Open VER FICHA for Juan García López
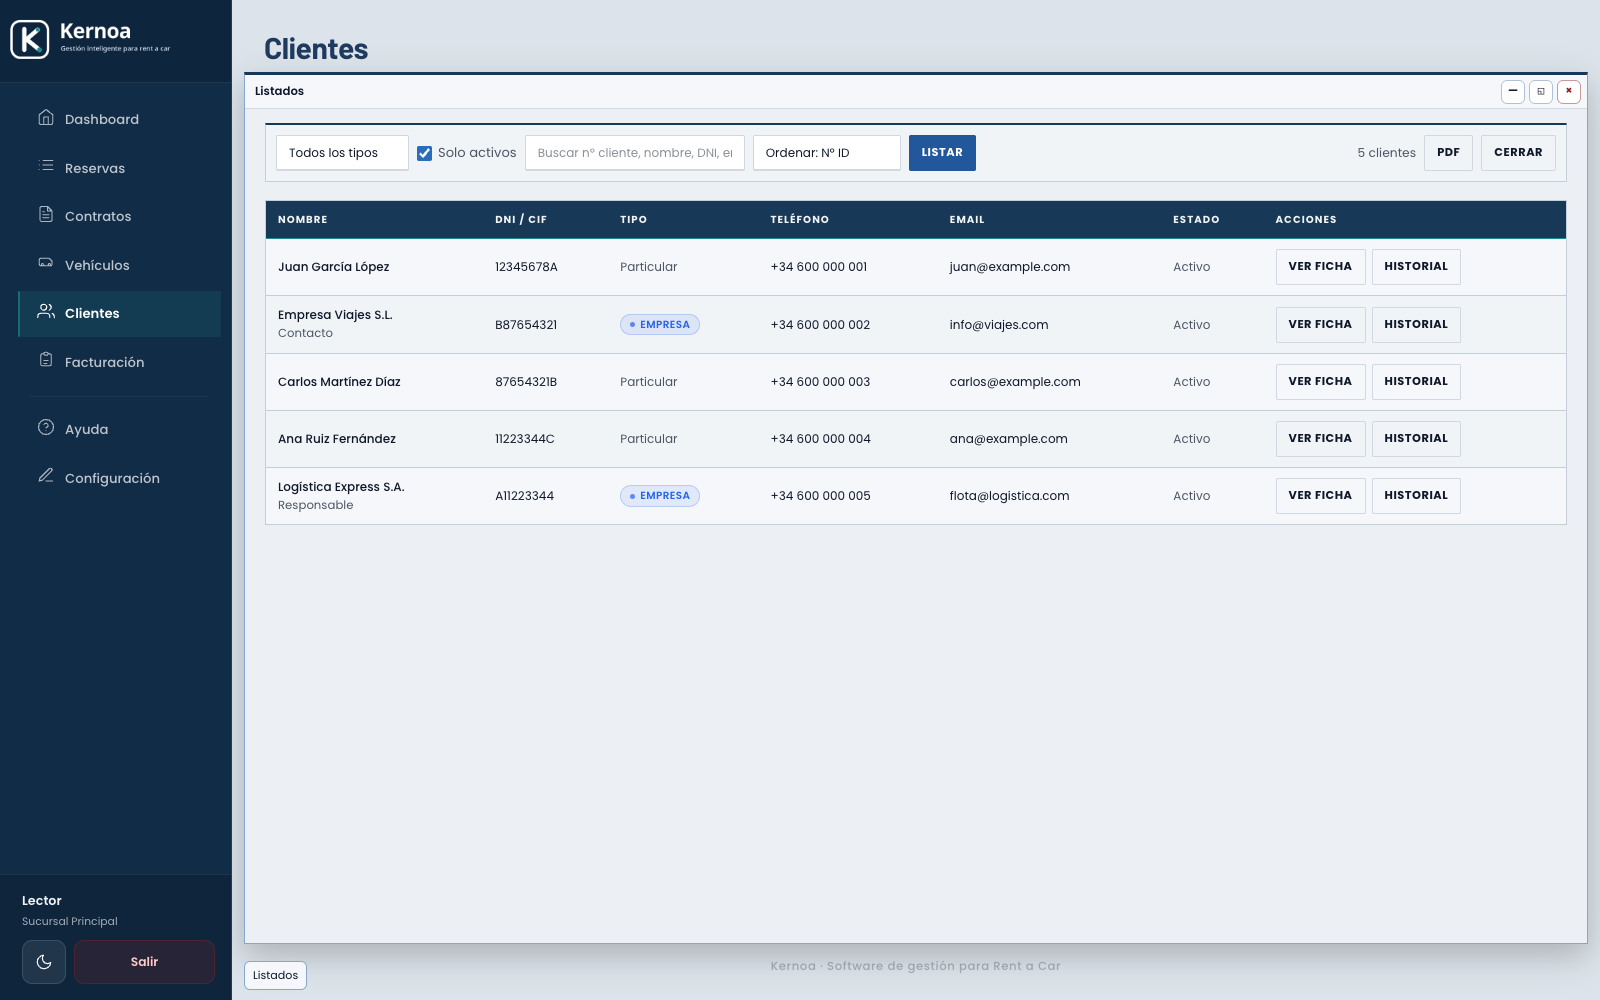The height and width of the screenshot is (1000, 1600). pos(1320,267)
